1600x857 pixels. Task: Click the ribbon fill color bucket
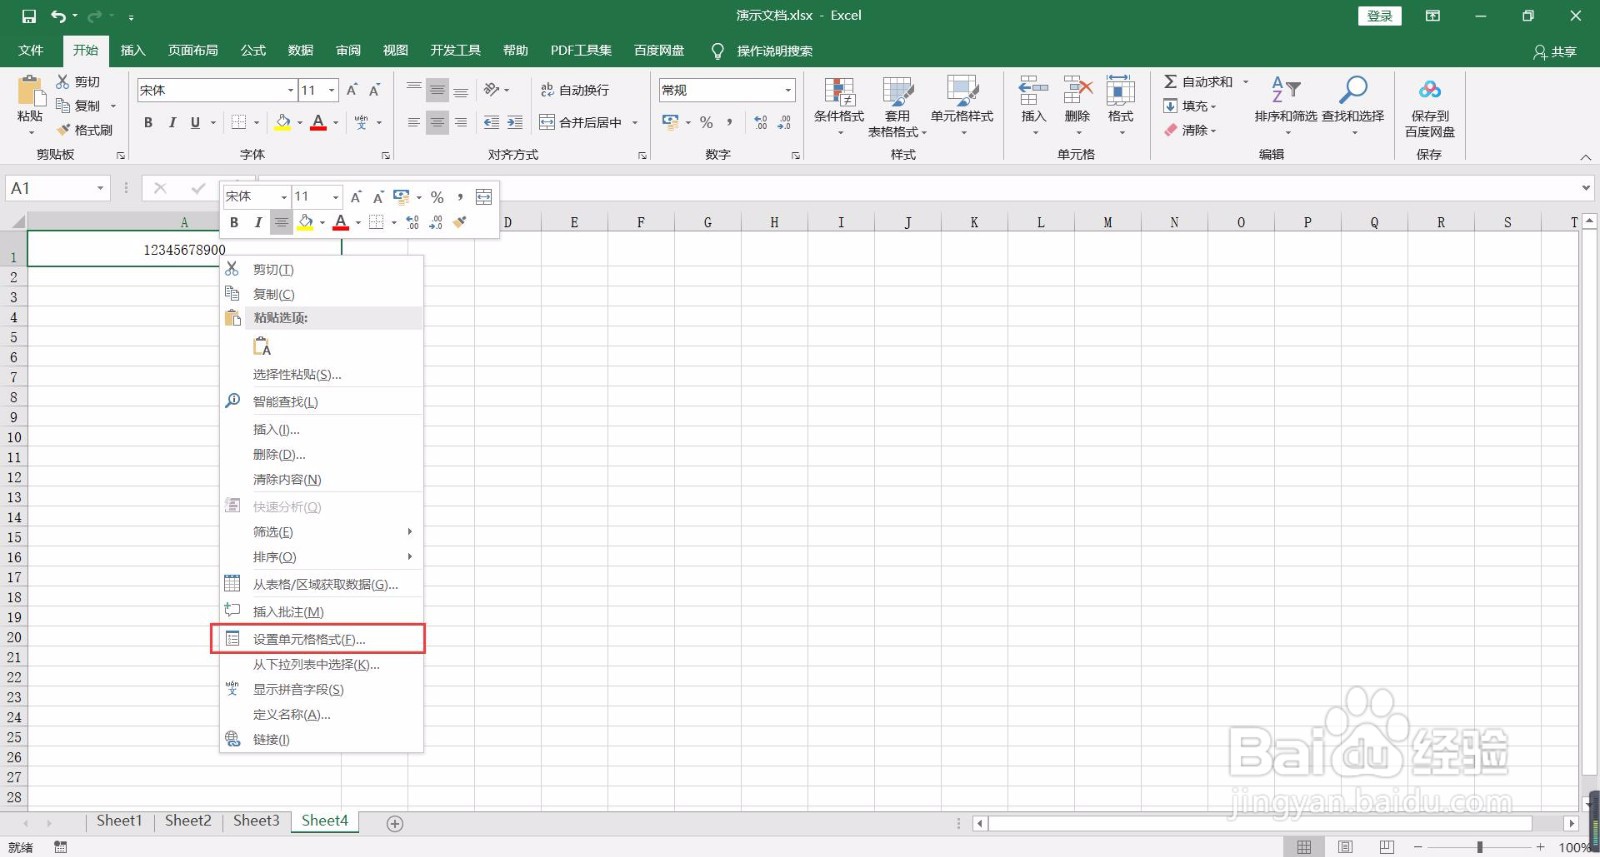click(x=283, y=122)
